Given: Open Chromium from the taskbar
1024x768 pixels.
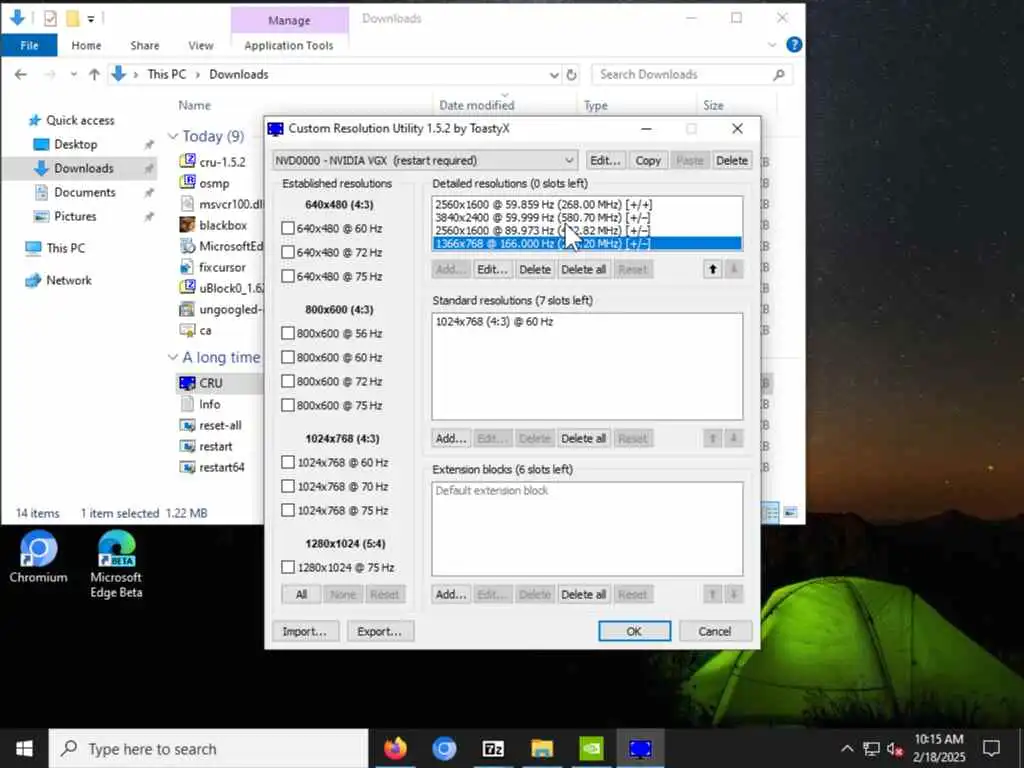Looking at the screenshot, I should click(x=444, y=748).
